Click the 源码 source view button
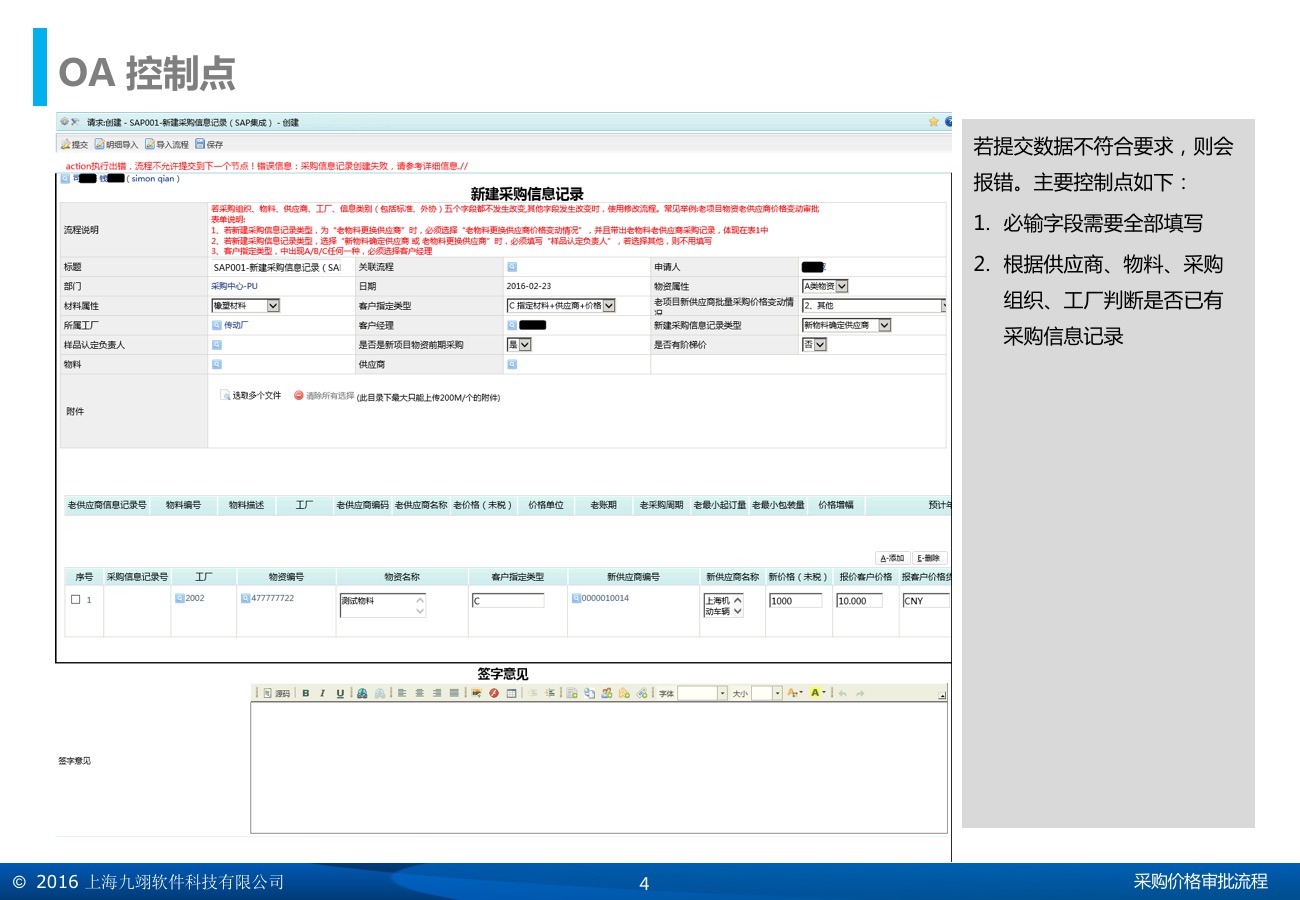 pyautogui.click(x=277, y=693)
